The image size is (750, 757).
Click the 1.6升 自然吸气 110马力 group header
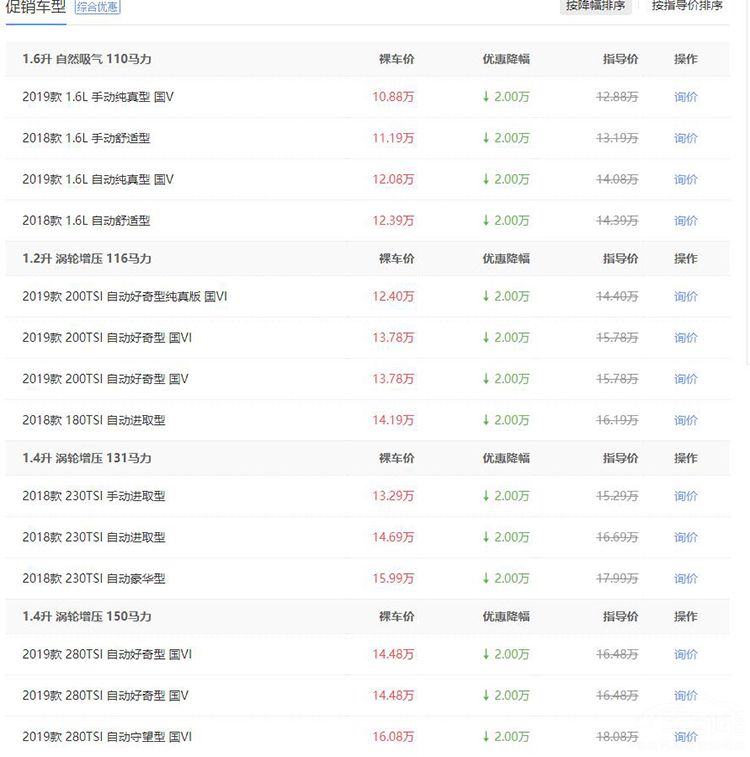tap(87, 59)
